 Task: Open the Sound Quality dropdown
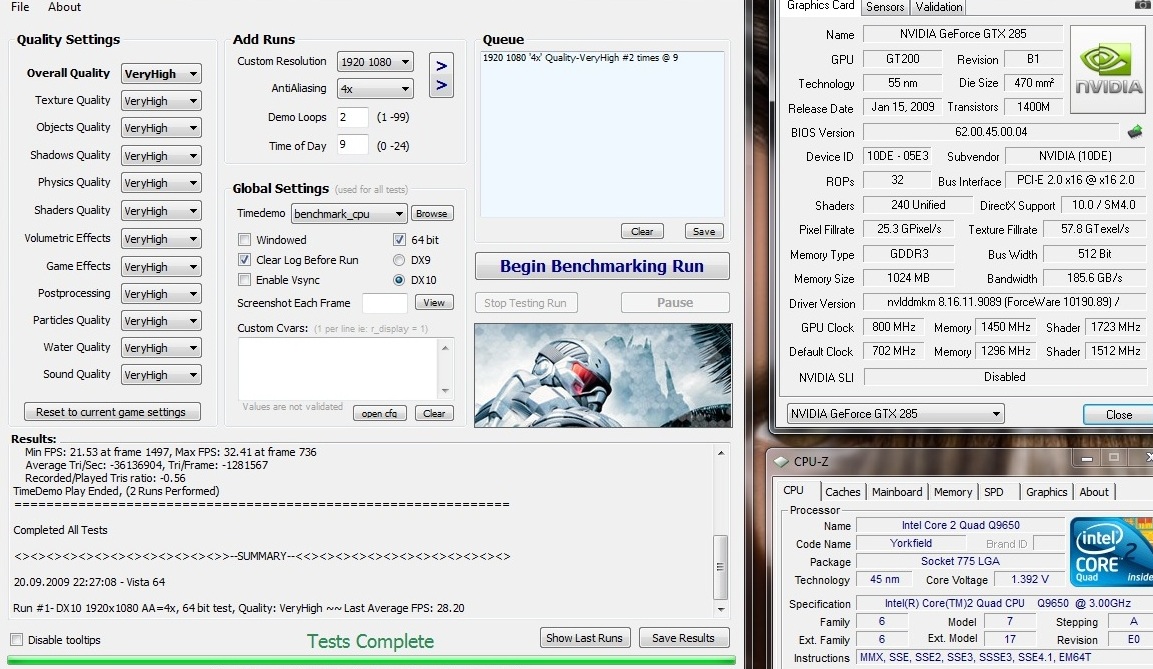pos(161,375)
